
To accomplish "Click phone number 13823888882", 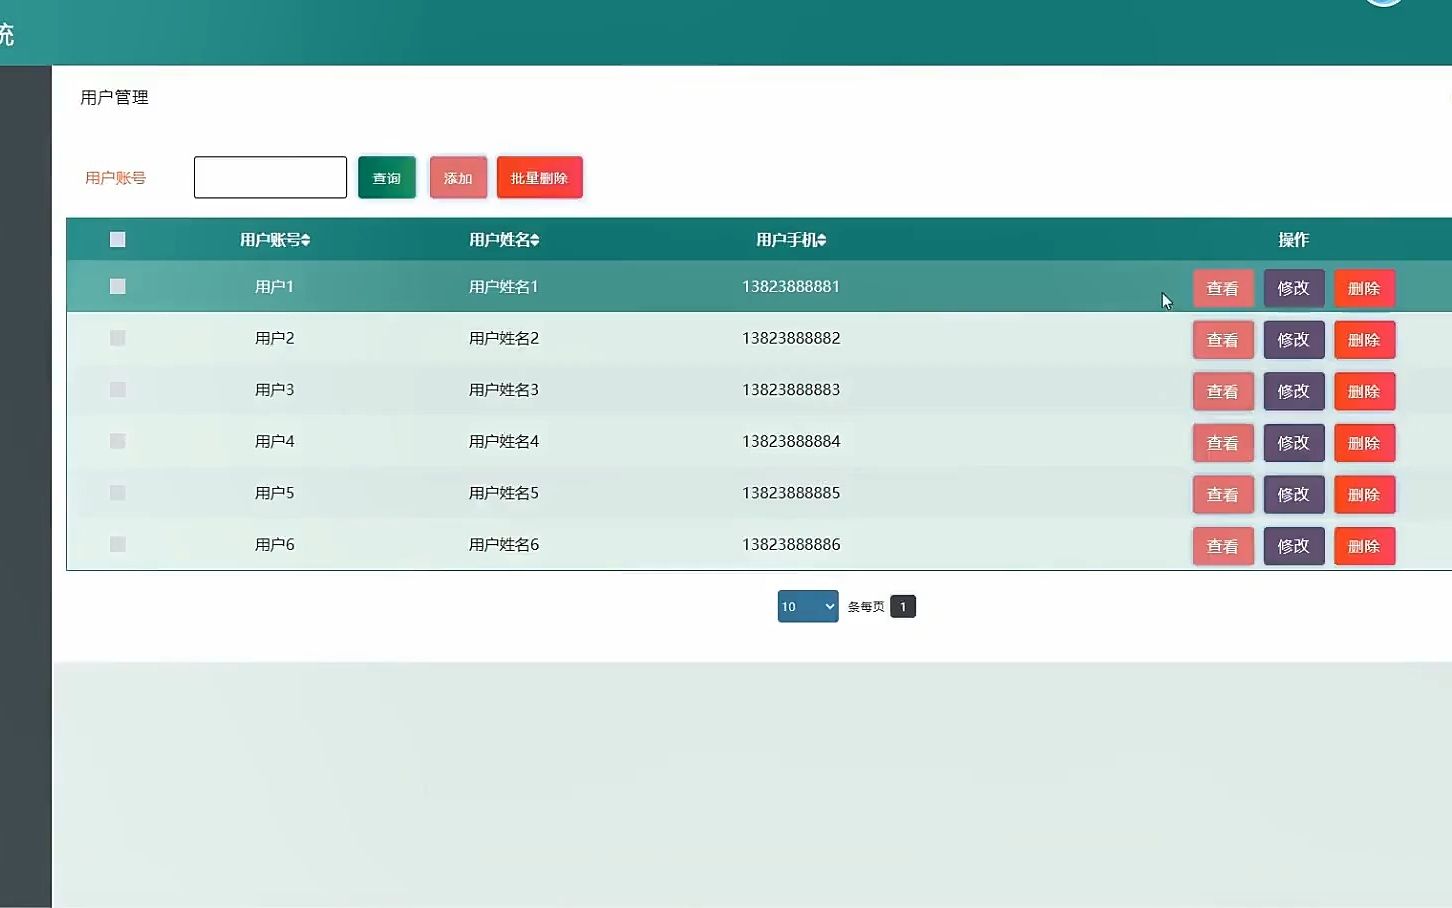I will click(x=791, y=338).
